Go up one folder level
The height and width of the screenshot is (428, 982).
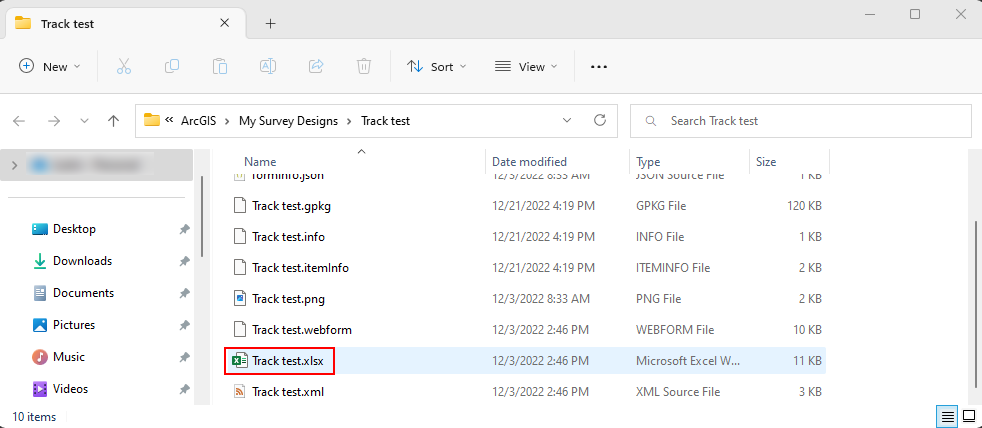click(x=114, y=121)
